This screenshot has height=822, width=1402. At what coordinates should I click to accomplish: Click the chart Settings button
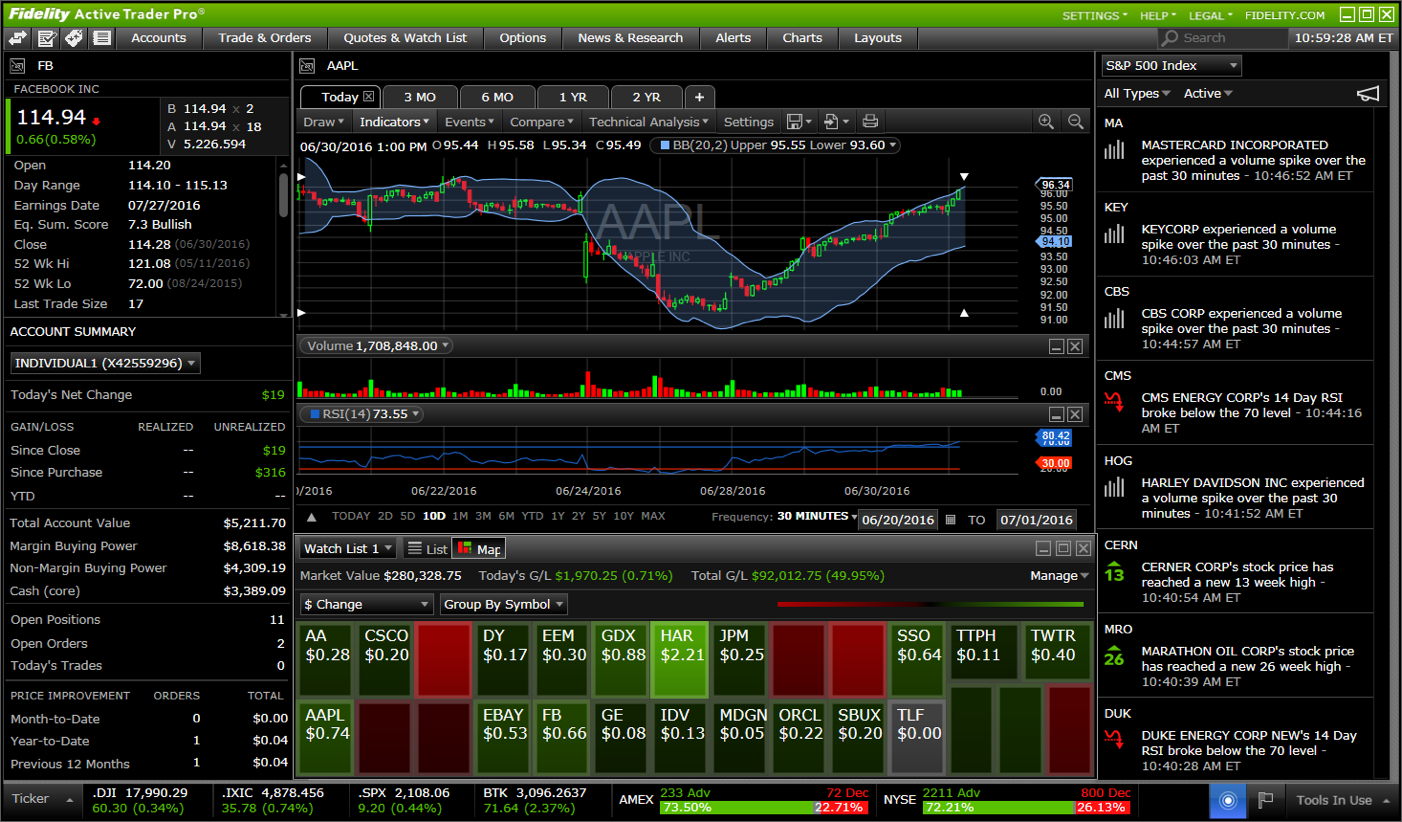(x=749, y=122)
